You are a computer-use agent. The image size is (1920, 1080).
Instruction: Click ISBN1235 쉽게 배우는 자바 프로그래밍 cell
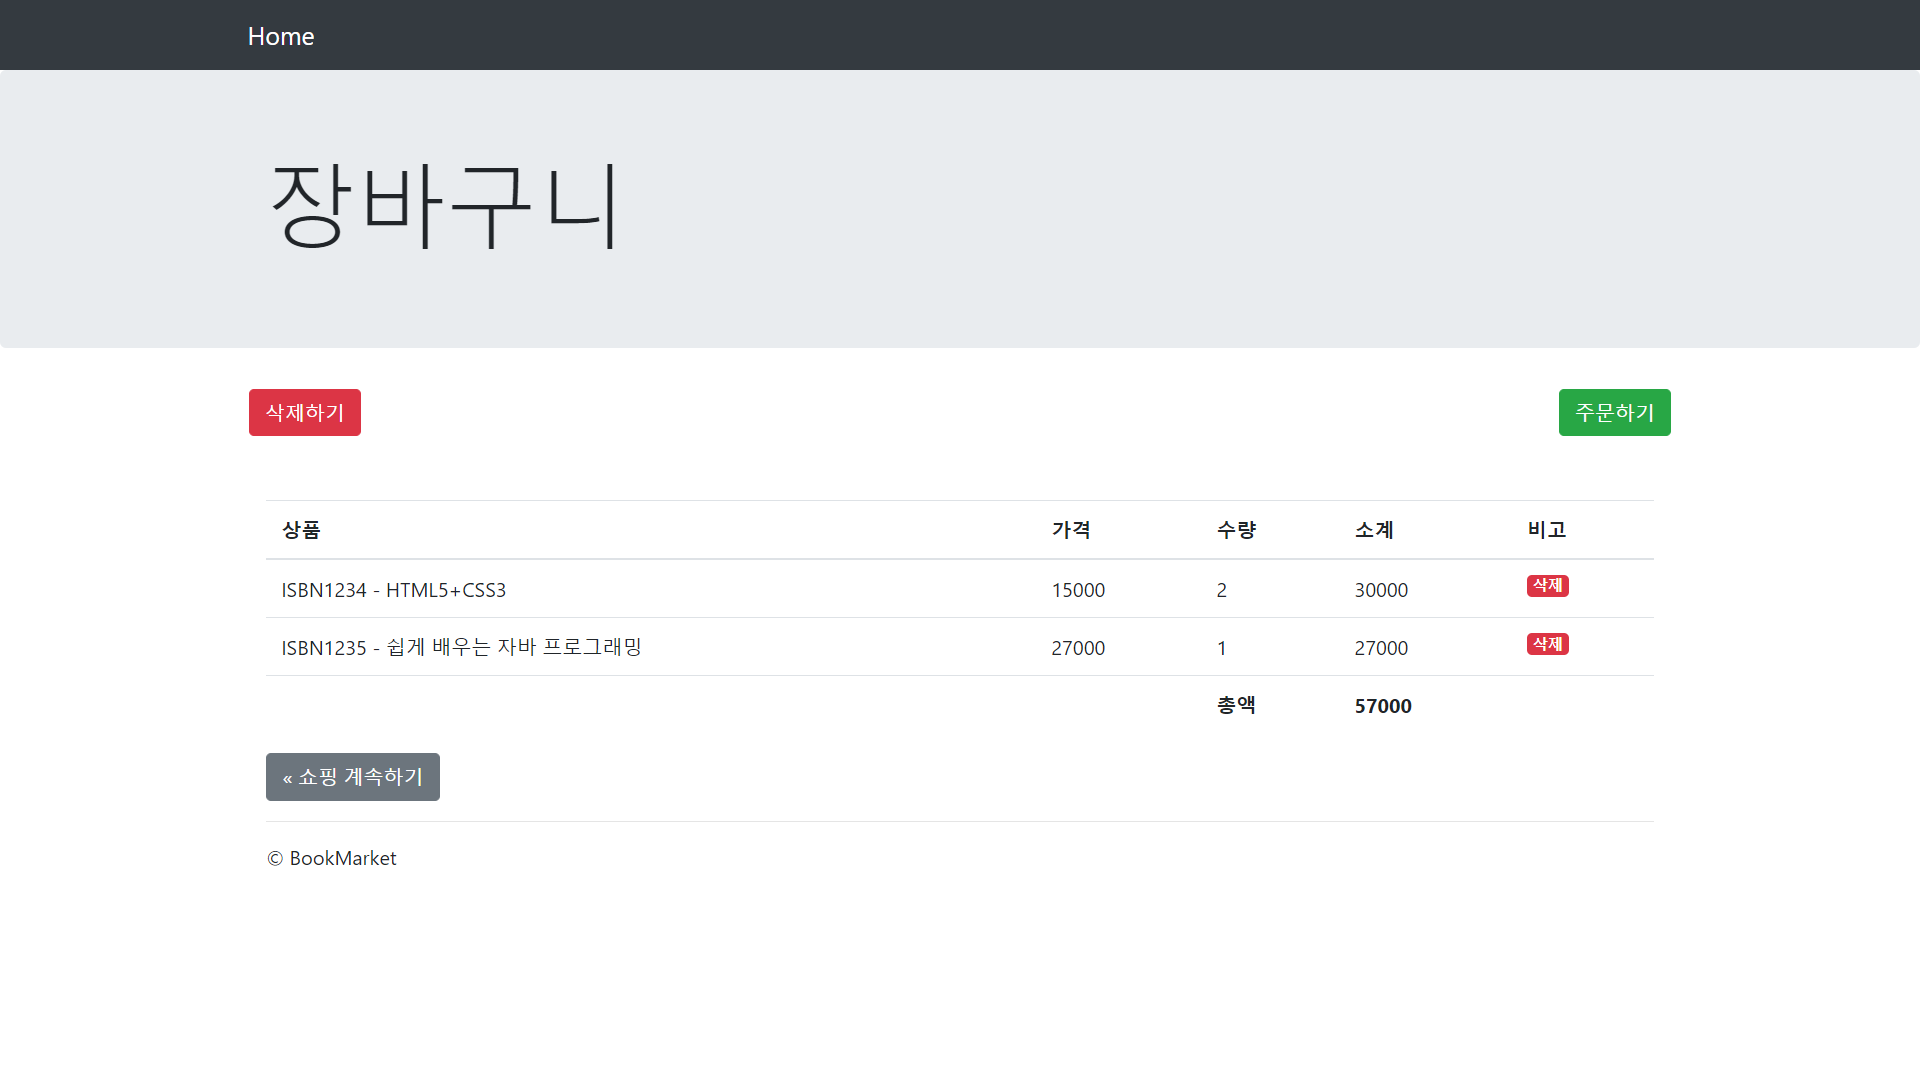pyautogui.click(x=461, y=648)
